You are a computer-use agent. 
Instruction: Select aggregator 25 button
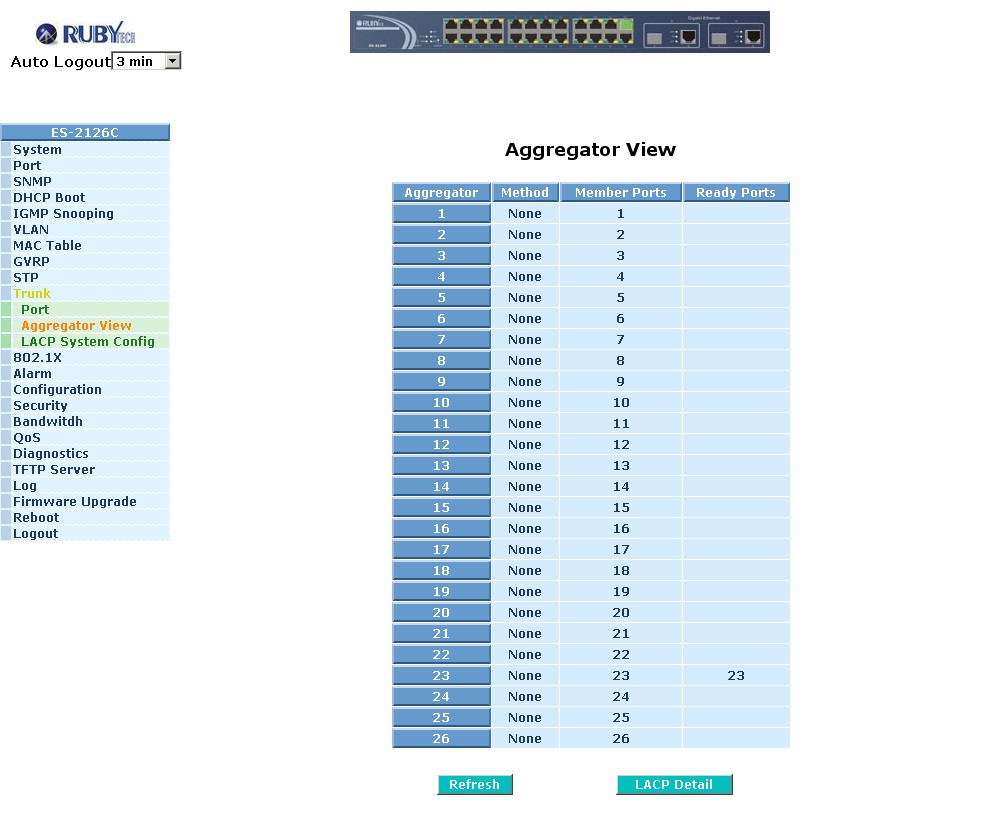[441, 717]
